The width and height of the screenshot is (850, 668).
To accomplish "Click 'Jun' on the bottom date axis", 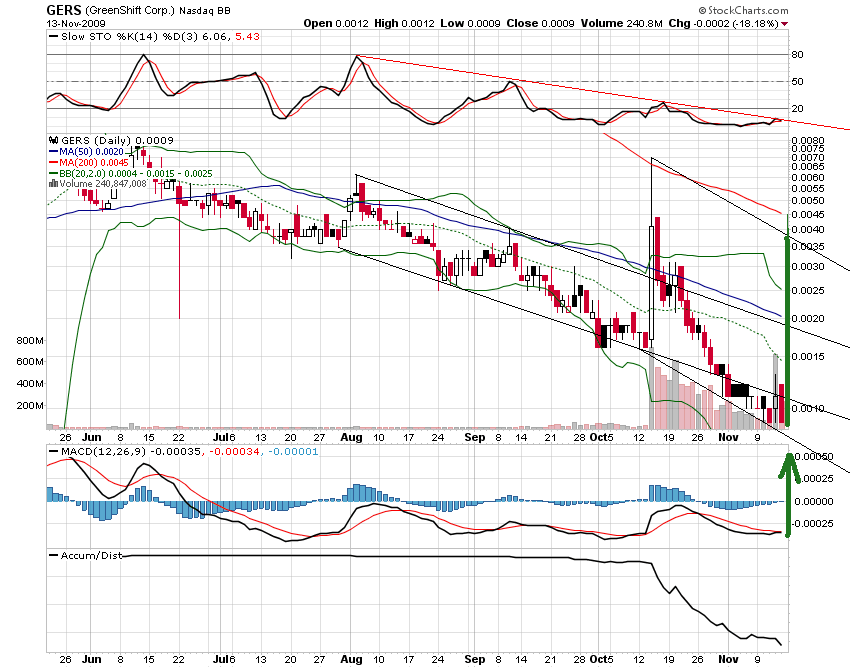I will pos(92,659).
